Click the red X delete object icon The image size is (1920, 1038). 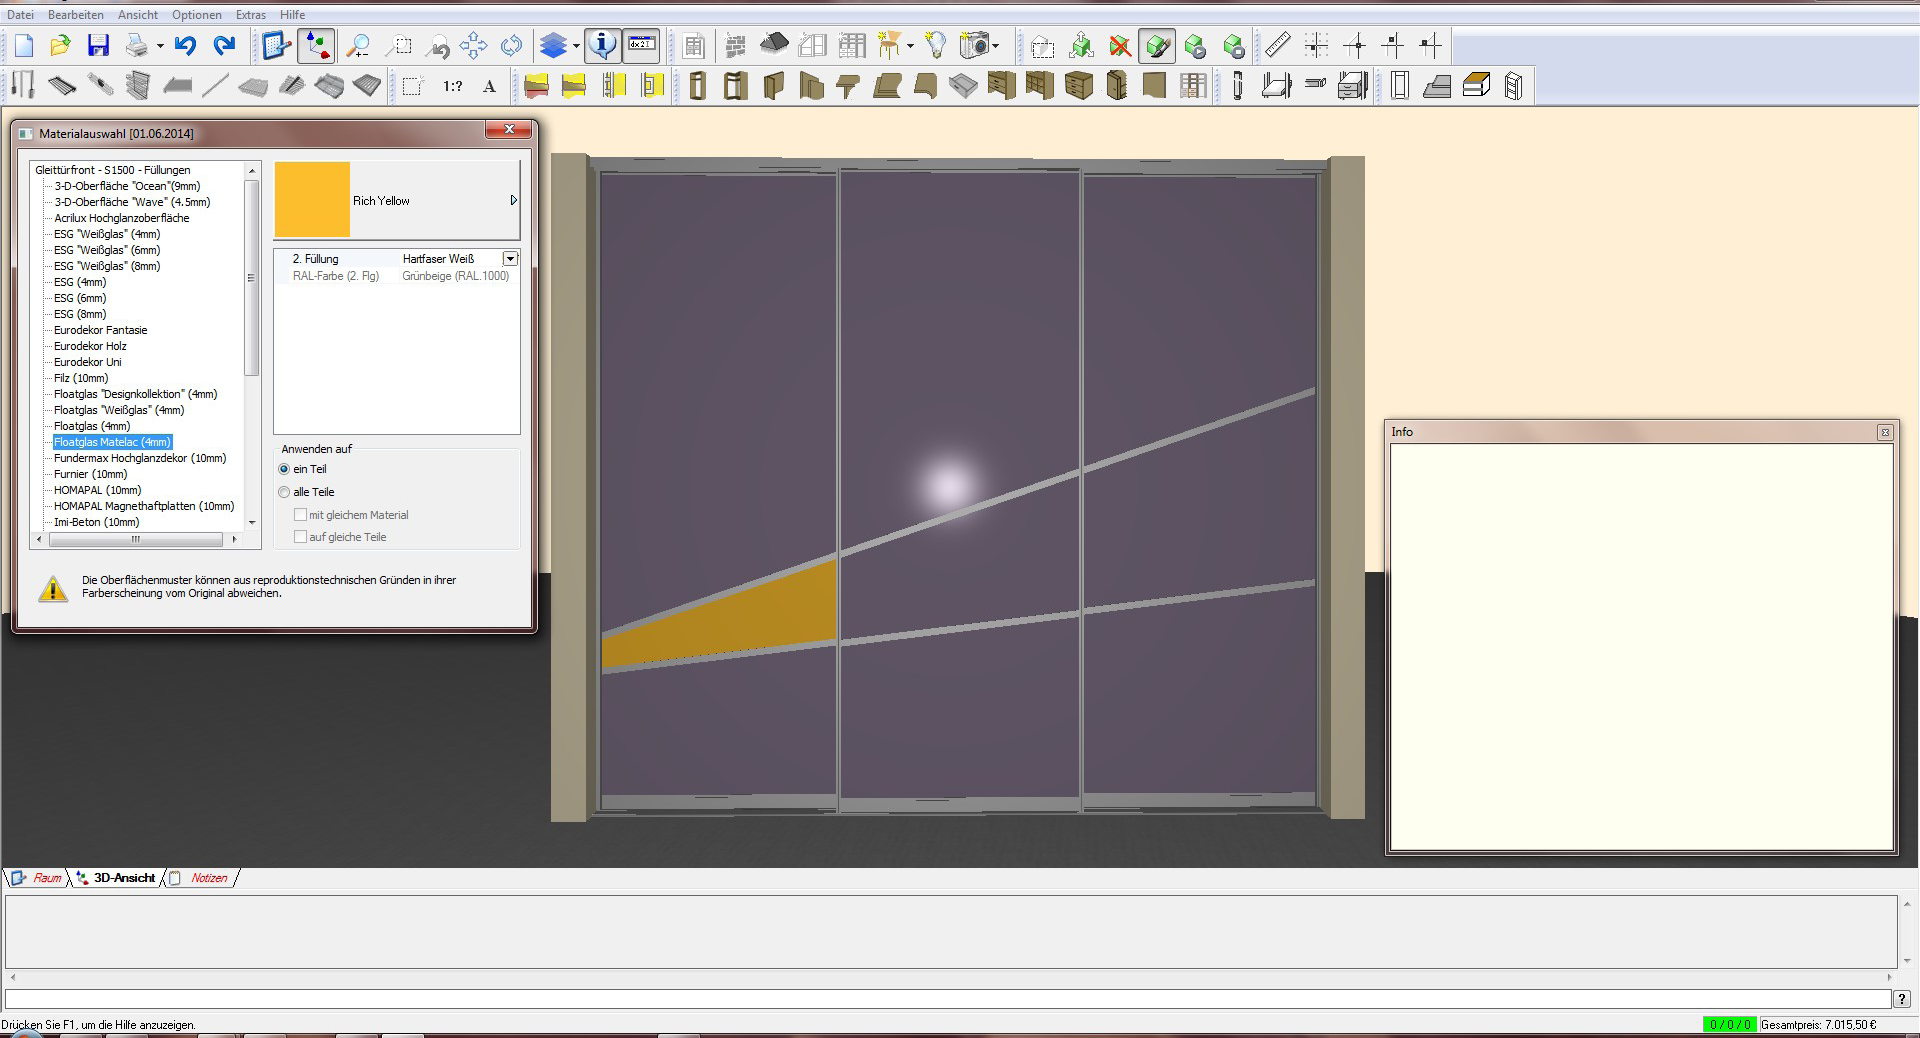[x=1120, y=46]
